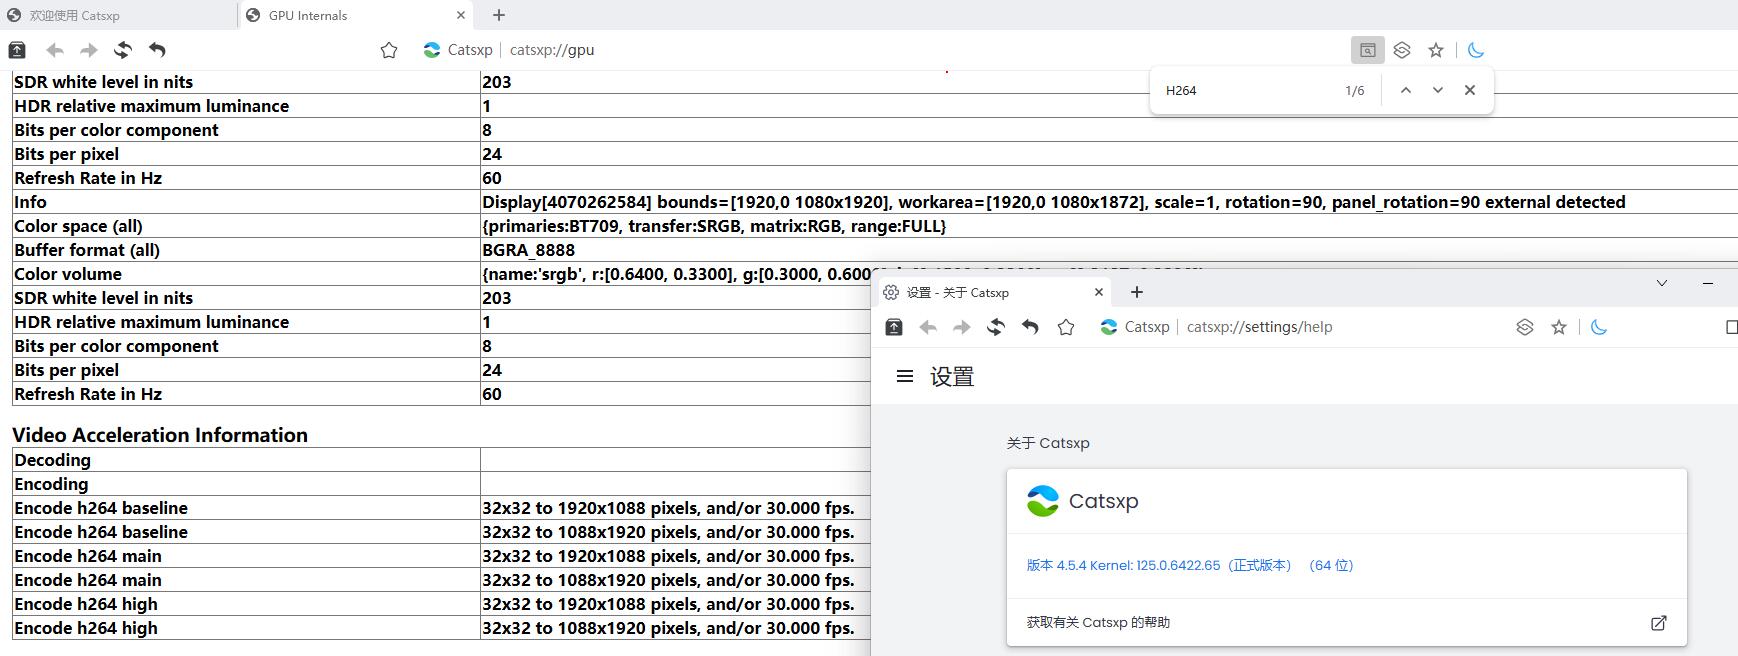Click the find-in-page icon above the H264 box
The height and width of the screenshot is (656, 1738).
pyautogui.click(x=1367, y=50)
